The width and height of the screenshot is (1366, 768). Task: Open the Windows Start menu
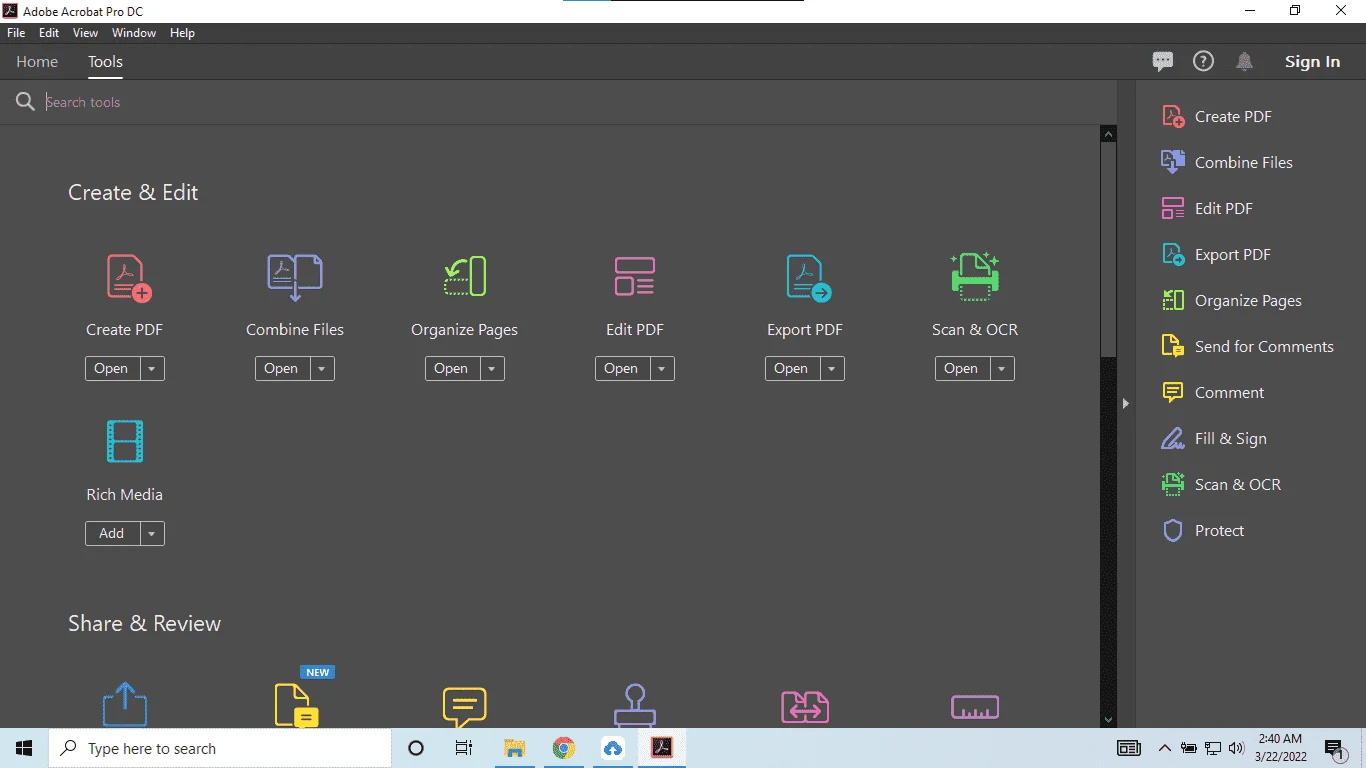(24, 748)
